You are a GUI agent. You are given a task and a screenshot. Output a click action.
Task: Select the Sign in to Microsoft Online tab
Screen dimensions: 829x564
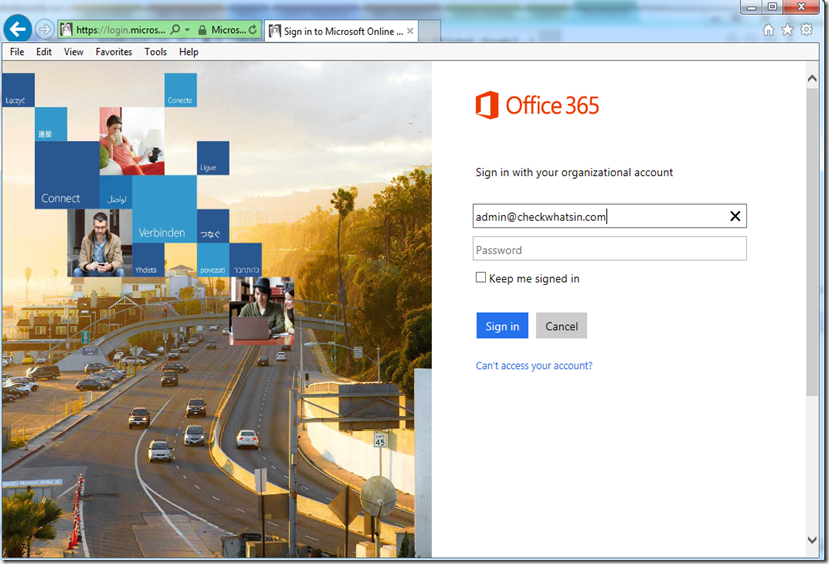342,31
